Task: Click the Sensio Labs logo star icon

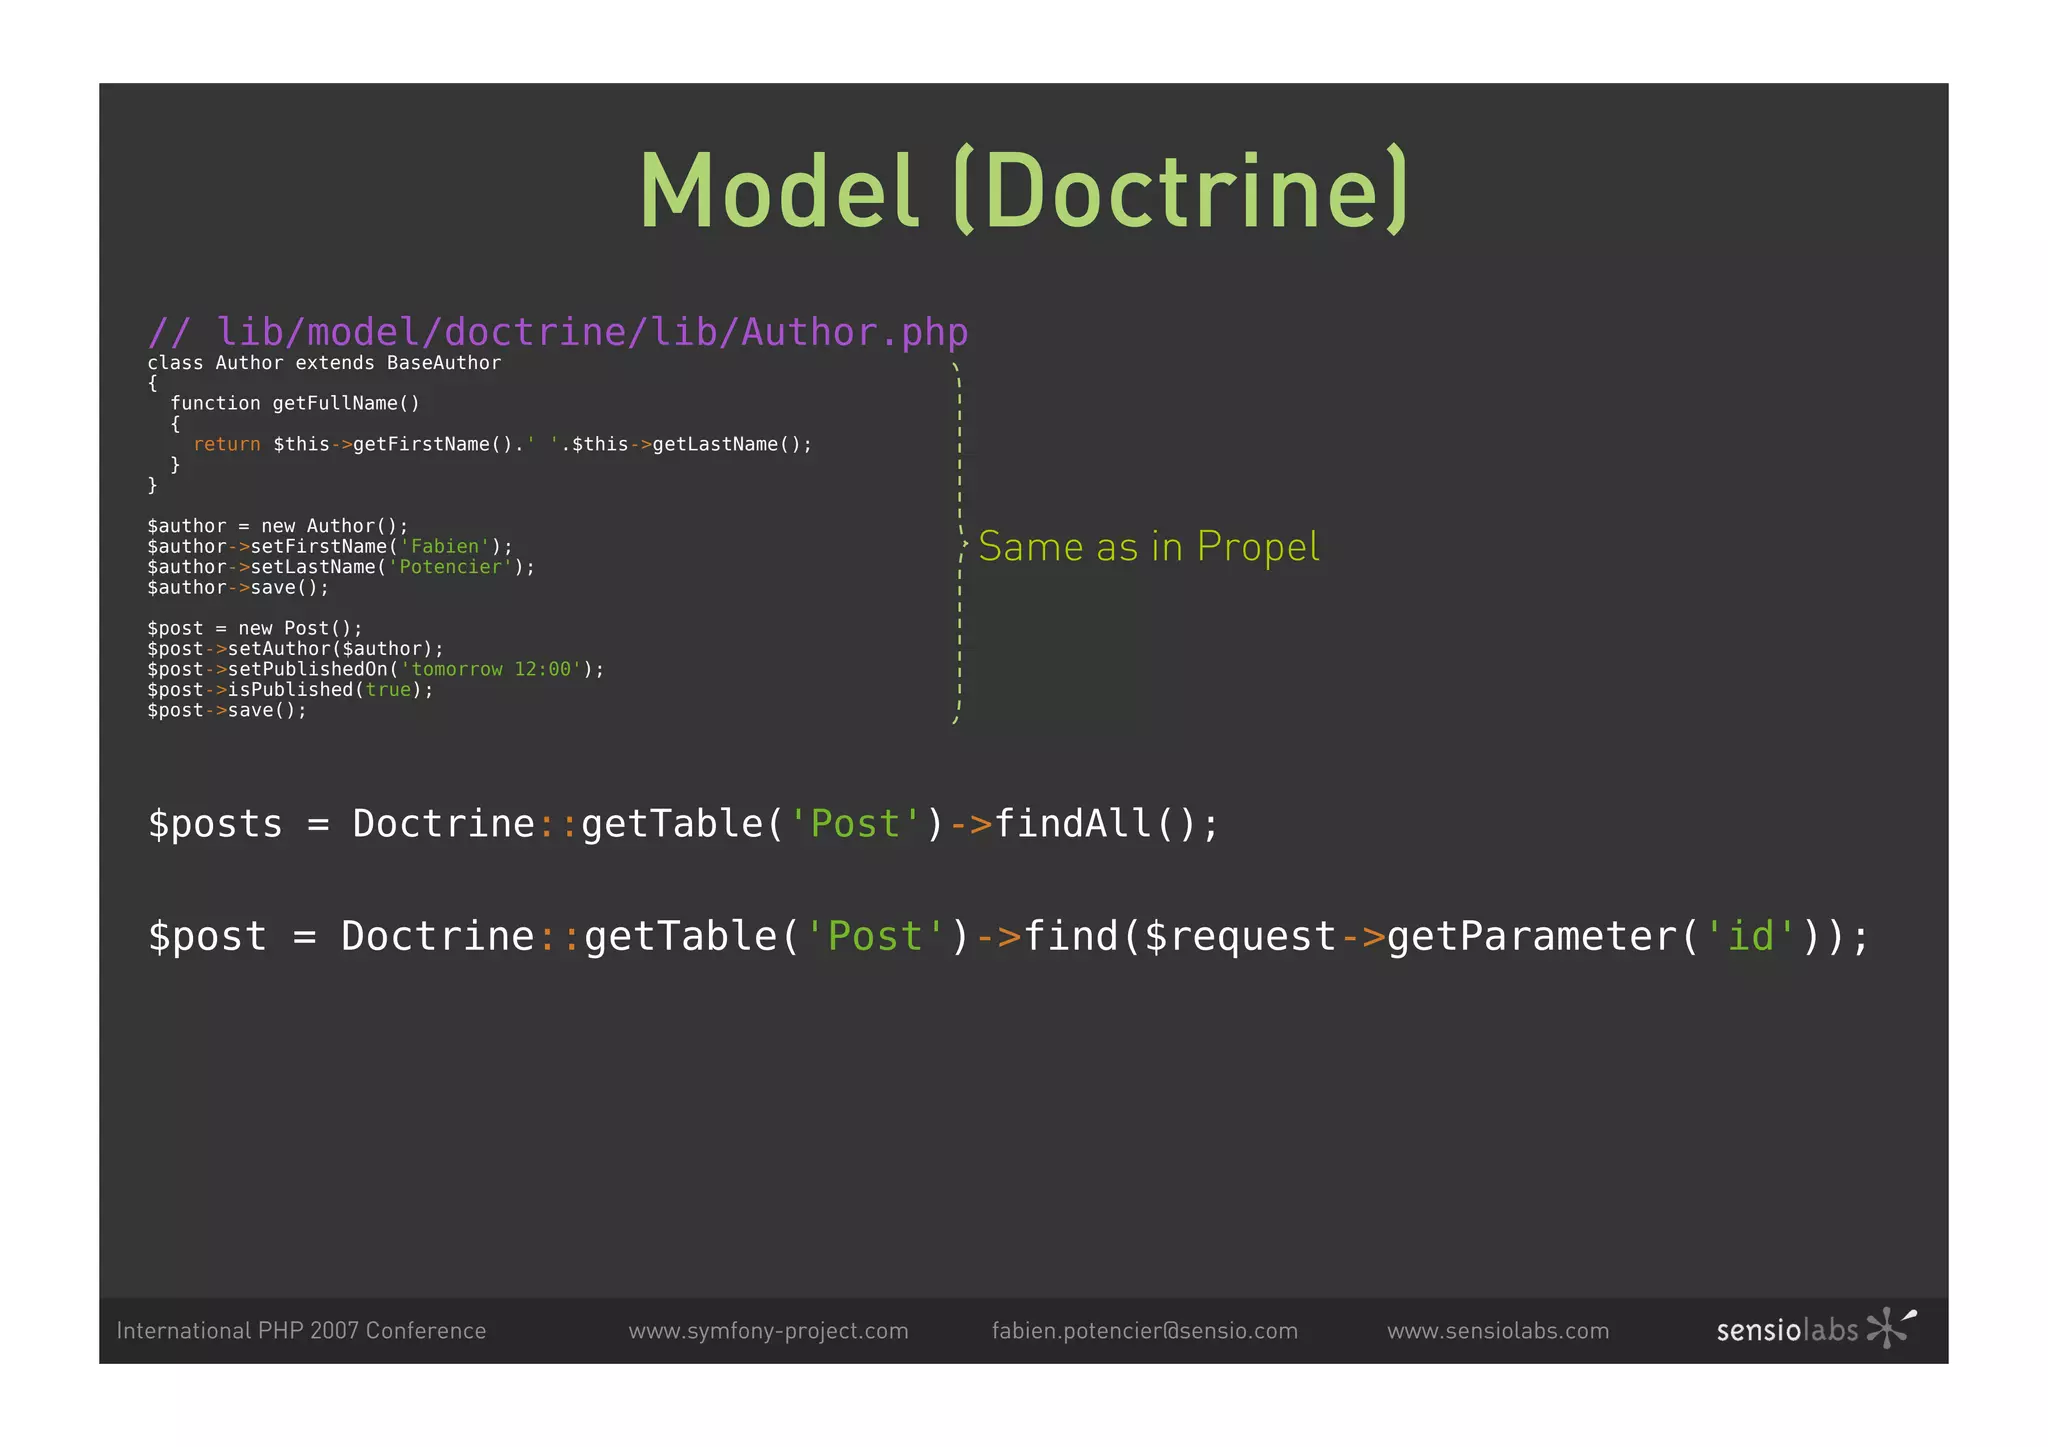Action: (x=1891, y=1327)
